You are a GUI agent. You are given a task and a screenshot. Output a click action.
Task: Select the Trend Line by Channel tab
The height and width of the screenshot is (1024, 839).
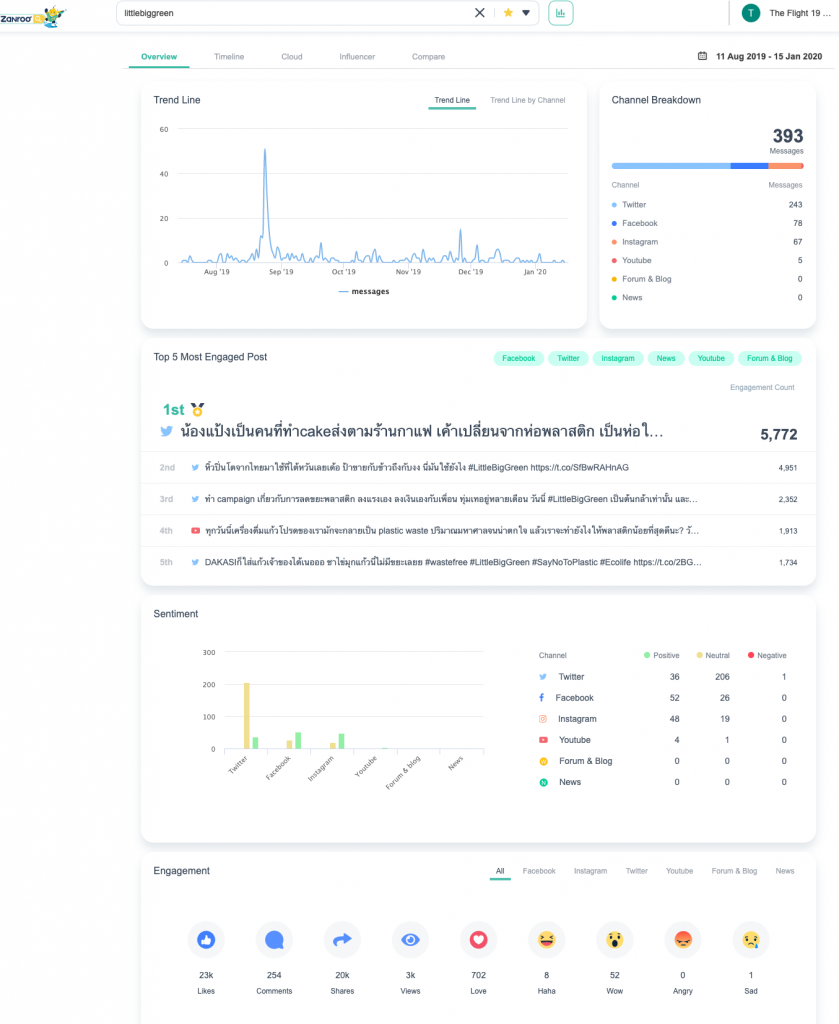(x=527, y=100)
